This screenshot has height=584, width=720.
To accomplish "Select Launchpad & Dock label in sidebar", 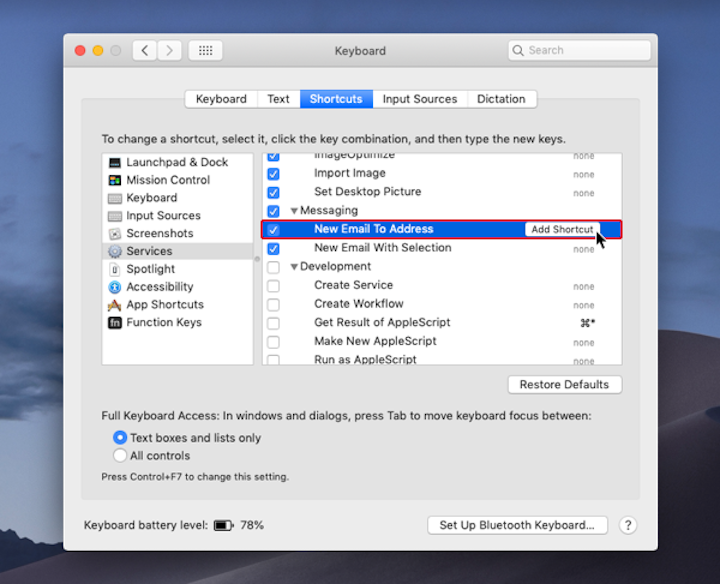I will pos(177,163).
